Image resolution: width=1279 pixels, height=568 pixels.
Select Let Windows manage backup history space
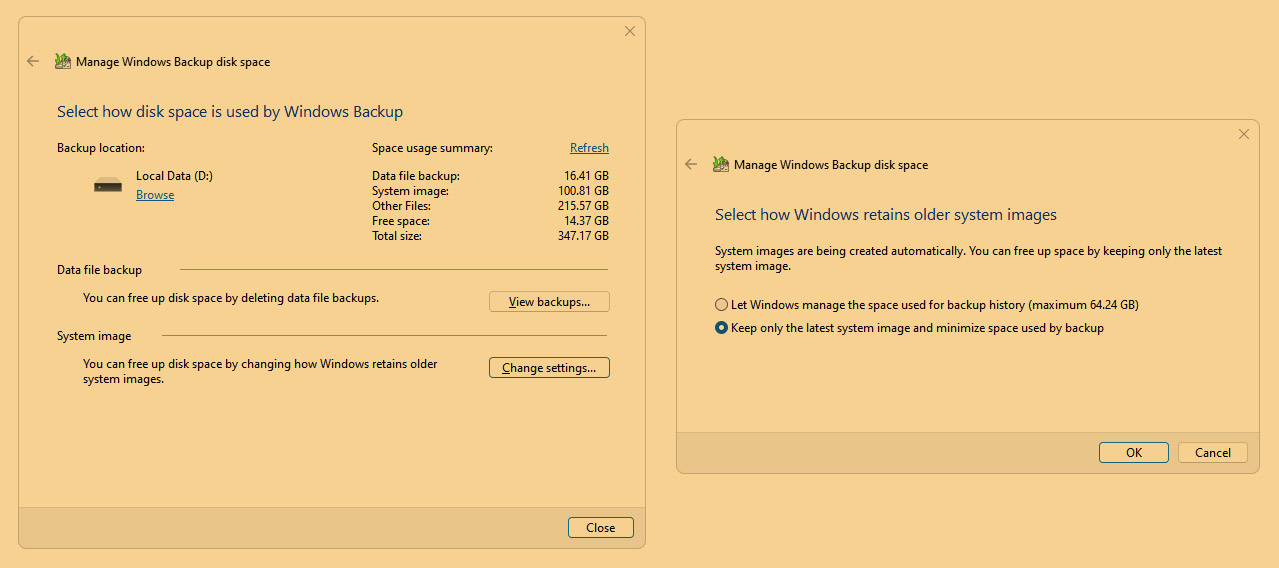pos(722,305)
